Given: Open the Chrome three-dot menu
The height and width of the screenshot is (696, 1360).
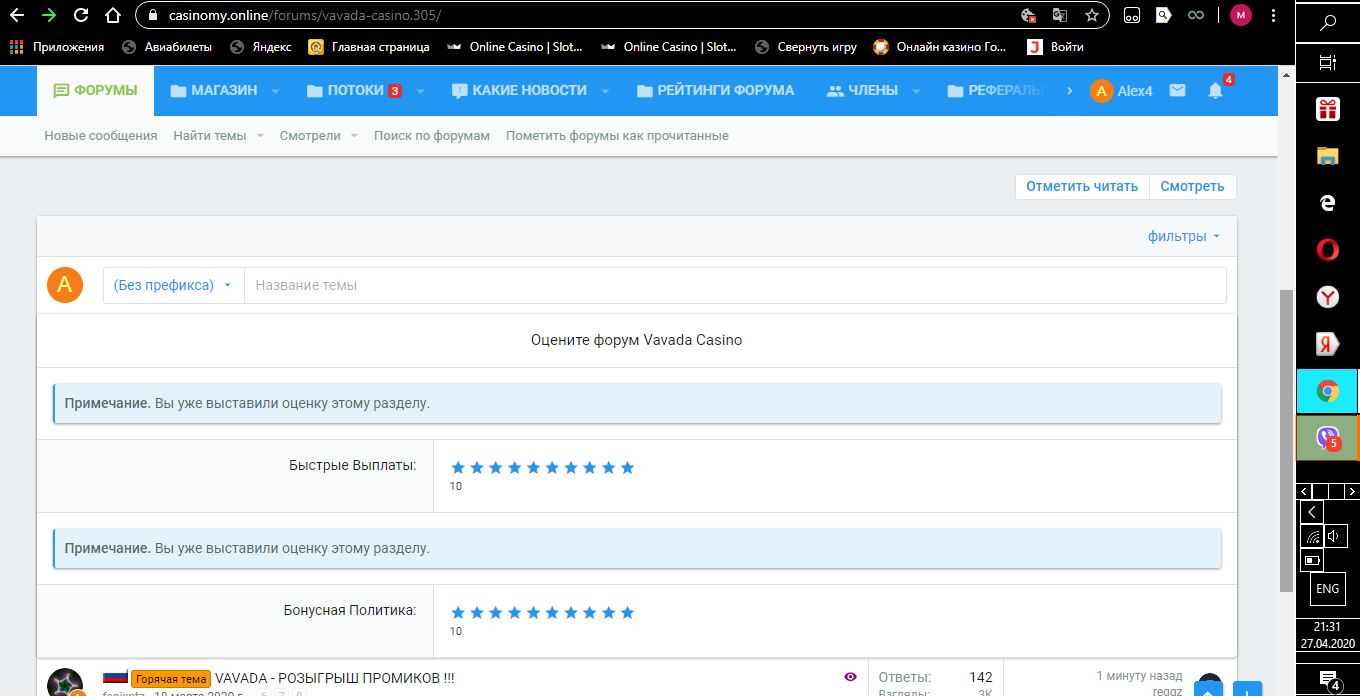Looking at the screenshot, I should (x=1273, y=15).
